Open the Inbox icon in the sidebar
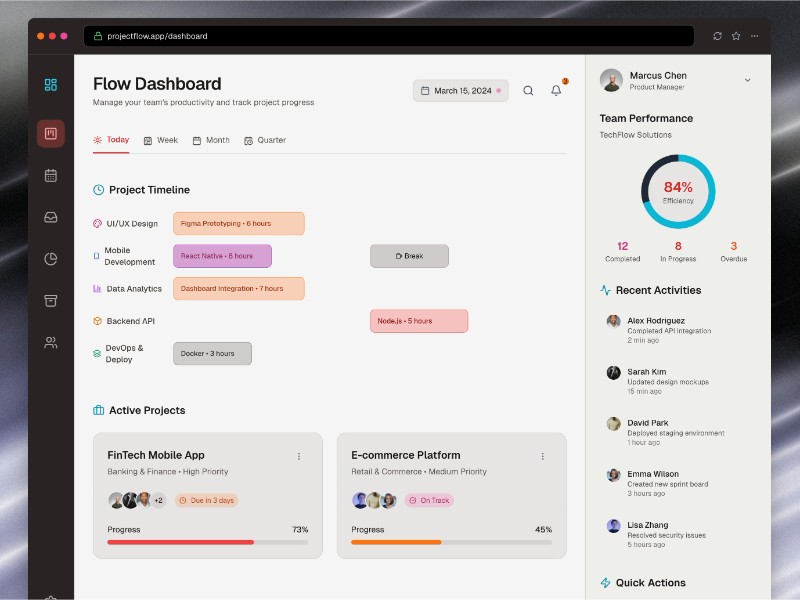 51,216
